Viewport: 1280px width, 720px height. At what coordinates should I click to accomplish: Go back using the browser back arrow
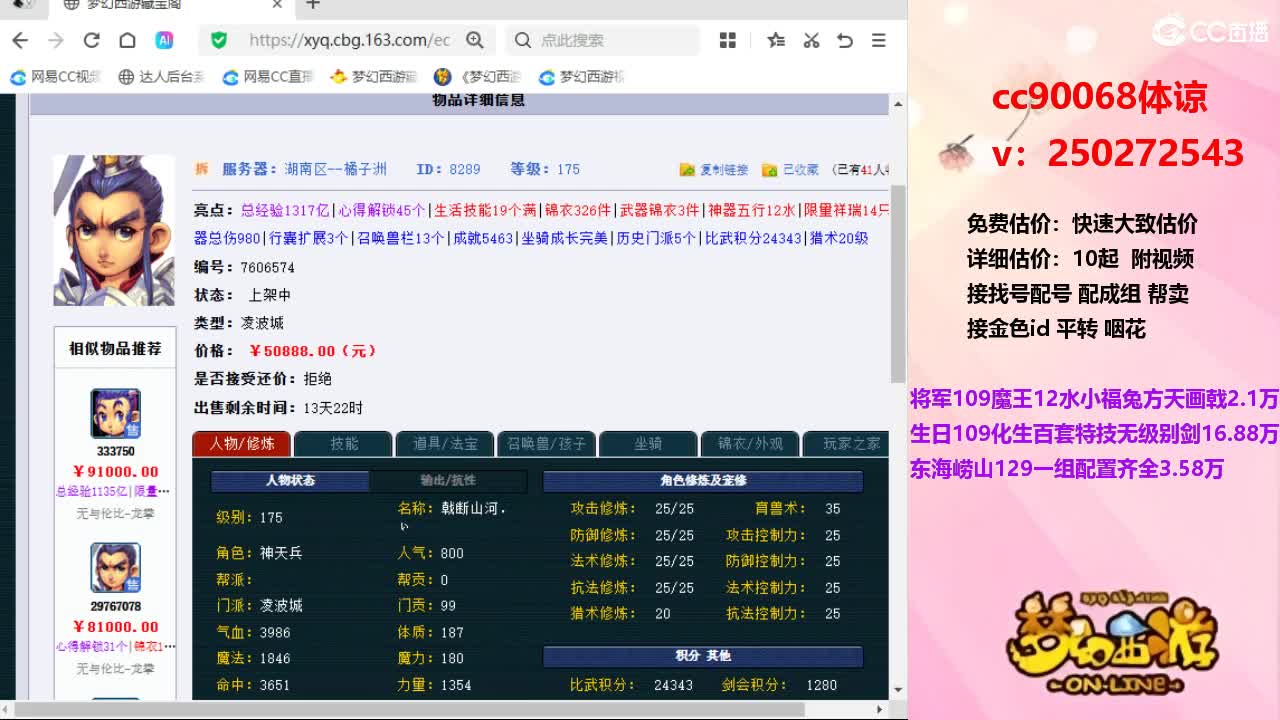pos(20,40)
